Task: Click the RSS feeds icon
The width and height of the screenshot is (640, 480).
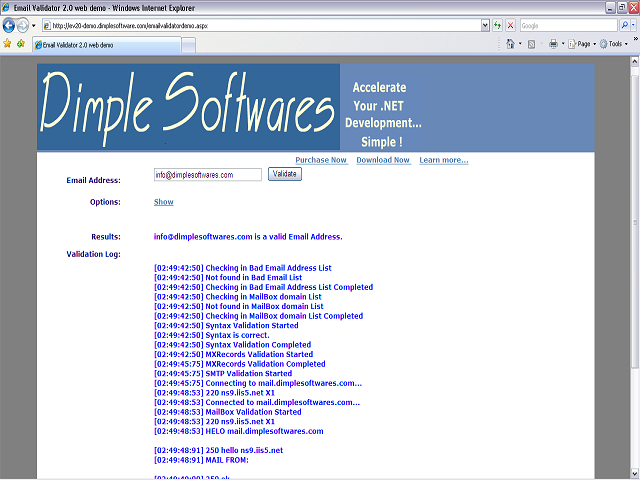Action: pos(531,44)
